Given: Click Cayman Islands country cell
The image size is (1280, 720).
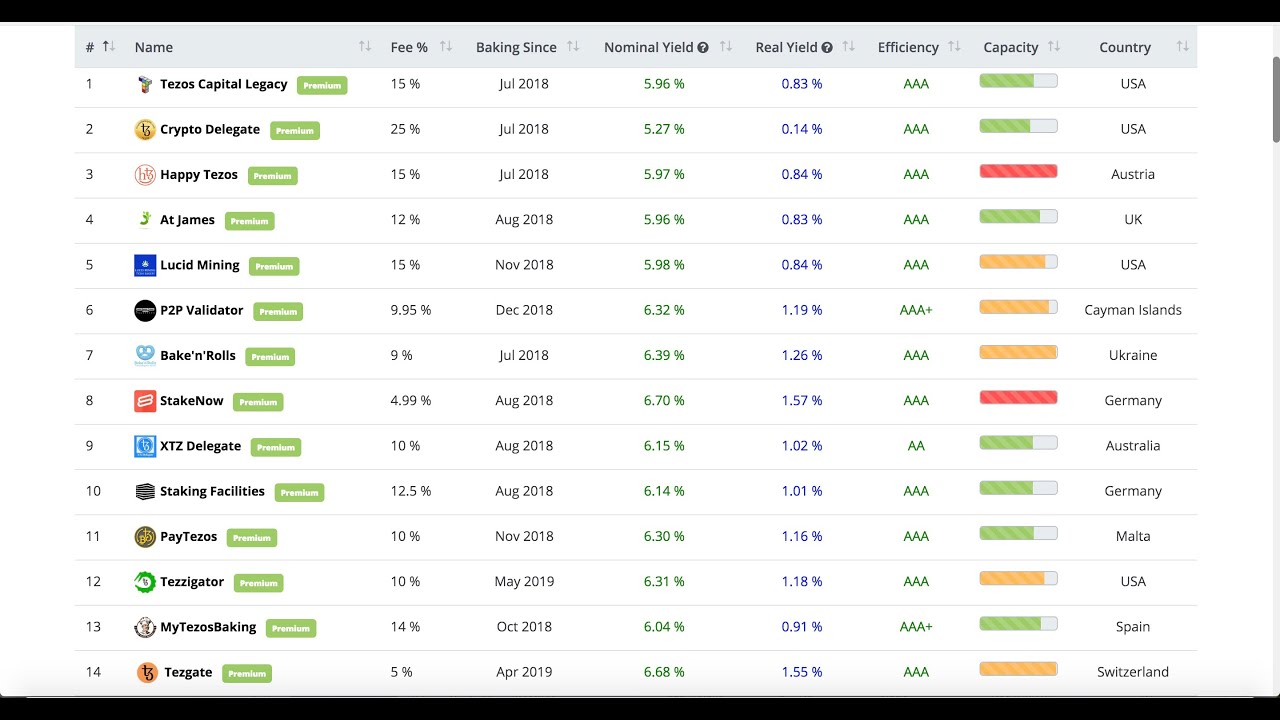Looking at the screenshot, I should tap(1133, 310).
